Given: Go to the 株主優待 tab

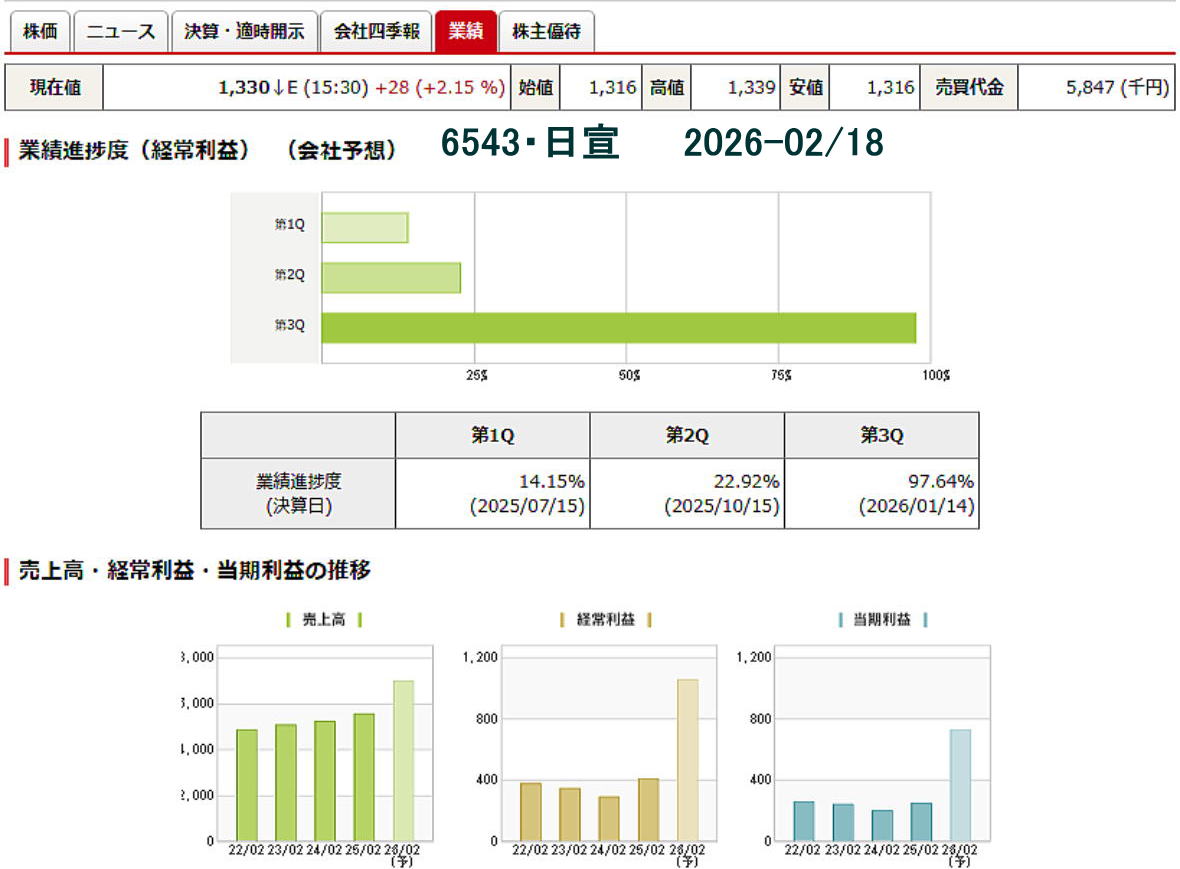Looking at the screenshot, I should [x=546, y=32].
